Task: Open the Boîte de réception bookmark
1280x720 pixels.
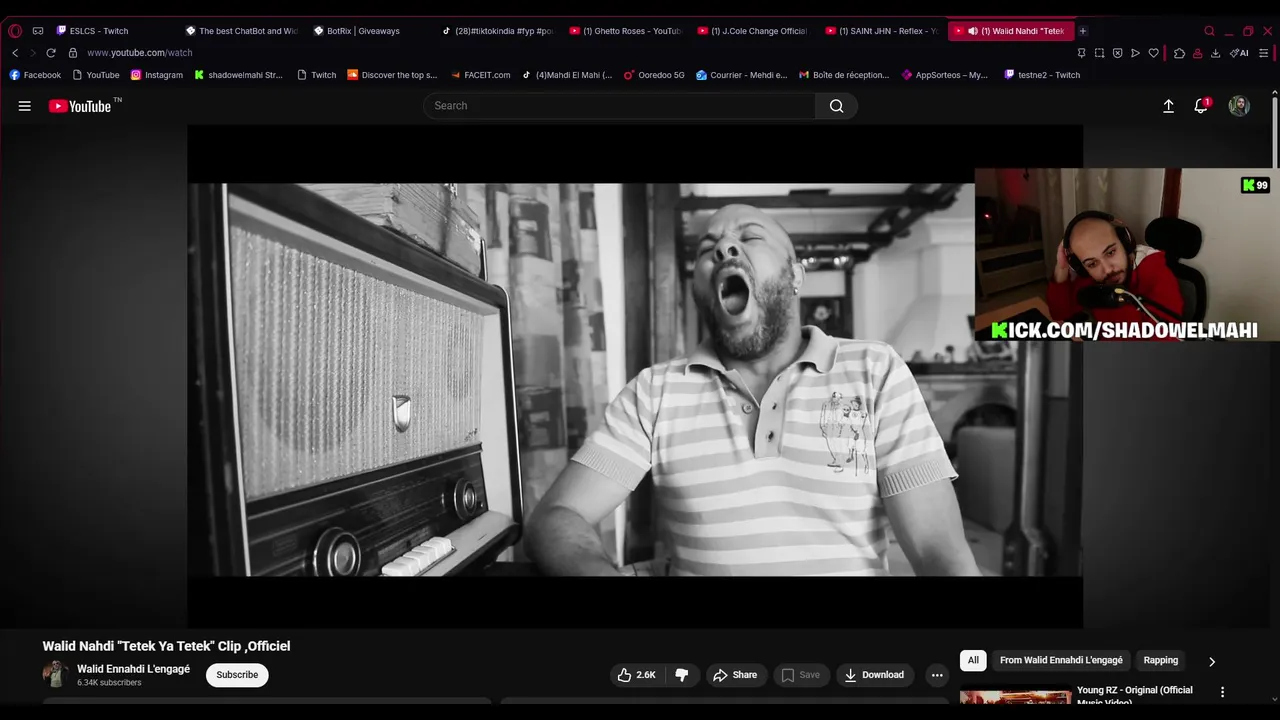Action: [x=844, y=75]
